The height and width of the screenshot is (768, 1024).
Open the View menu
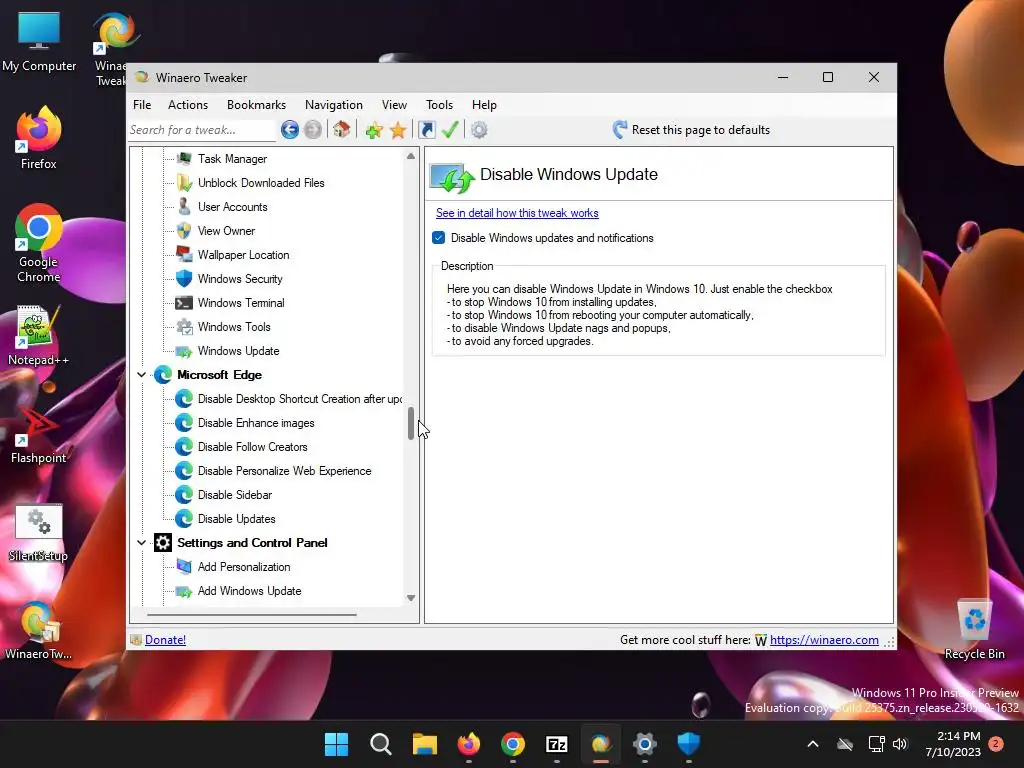(x=394, y=104)
